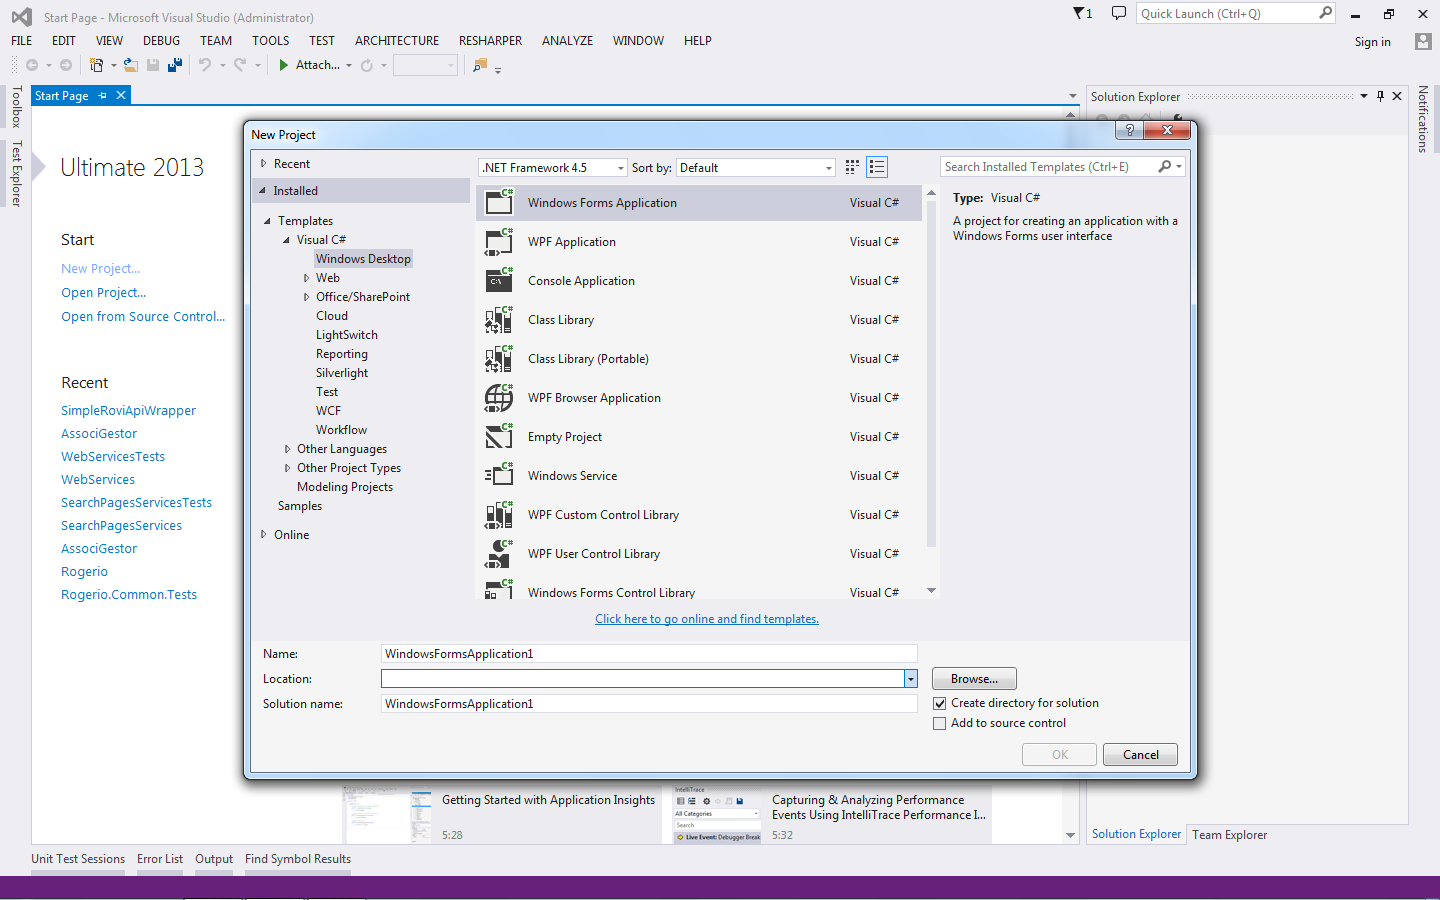Click the help question mark button in New Project dialog
This screenshot has width=1440, height=900.
1129,130
